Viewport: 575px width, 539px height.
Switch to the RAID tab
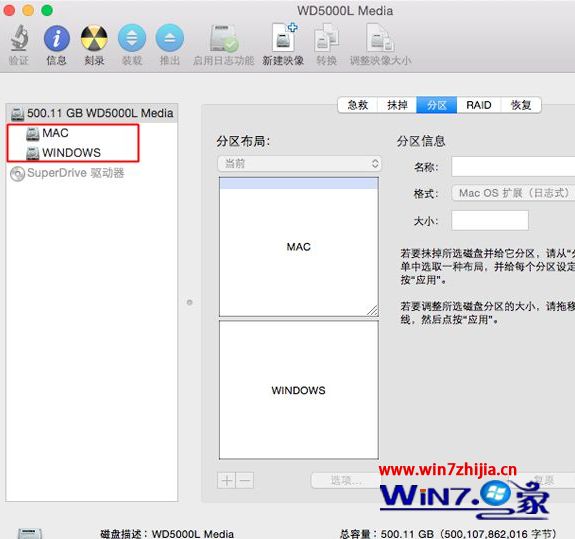(x=479, y=105)
